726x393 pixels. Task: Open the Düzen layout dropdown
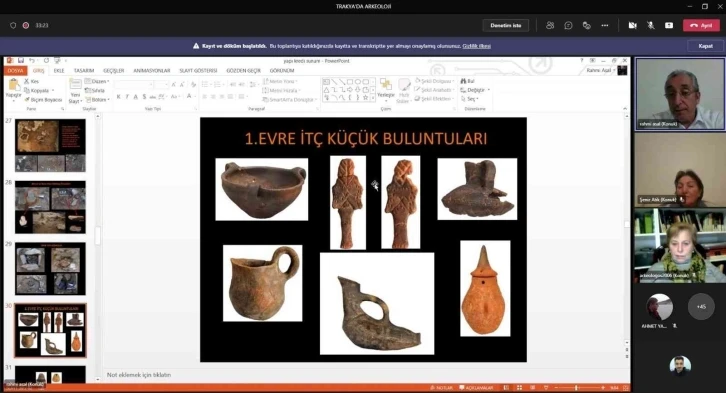click(97, 81)
